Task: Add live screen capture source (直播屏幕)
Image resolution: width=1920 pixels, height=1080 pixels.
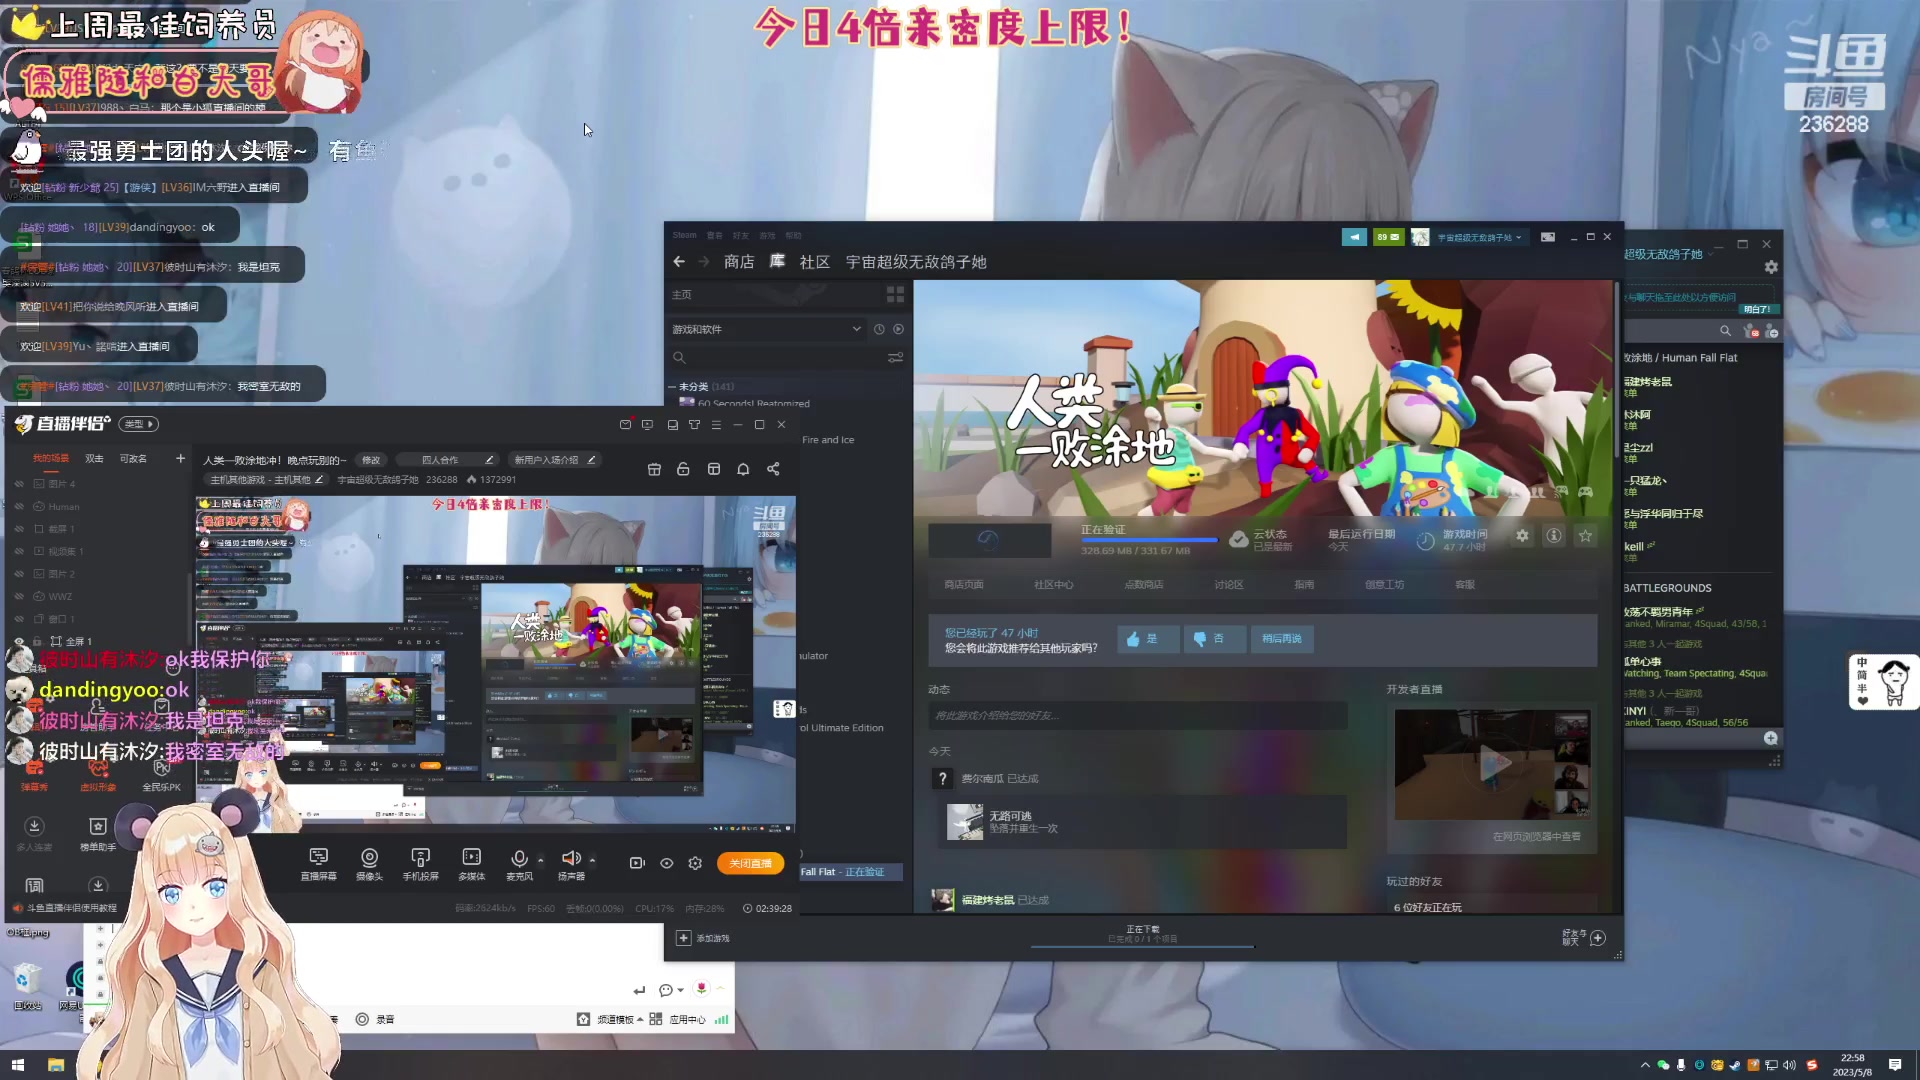Action: point(318,863)
